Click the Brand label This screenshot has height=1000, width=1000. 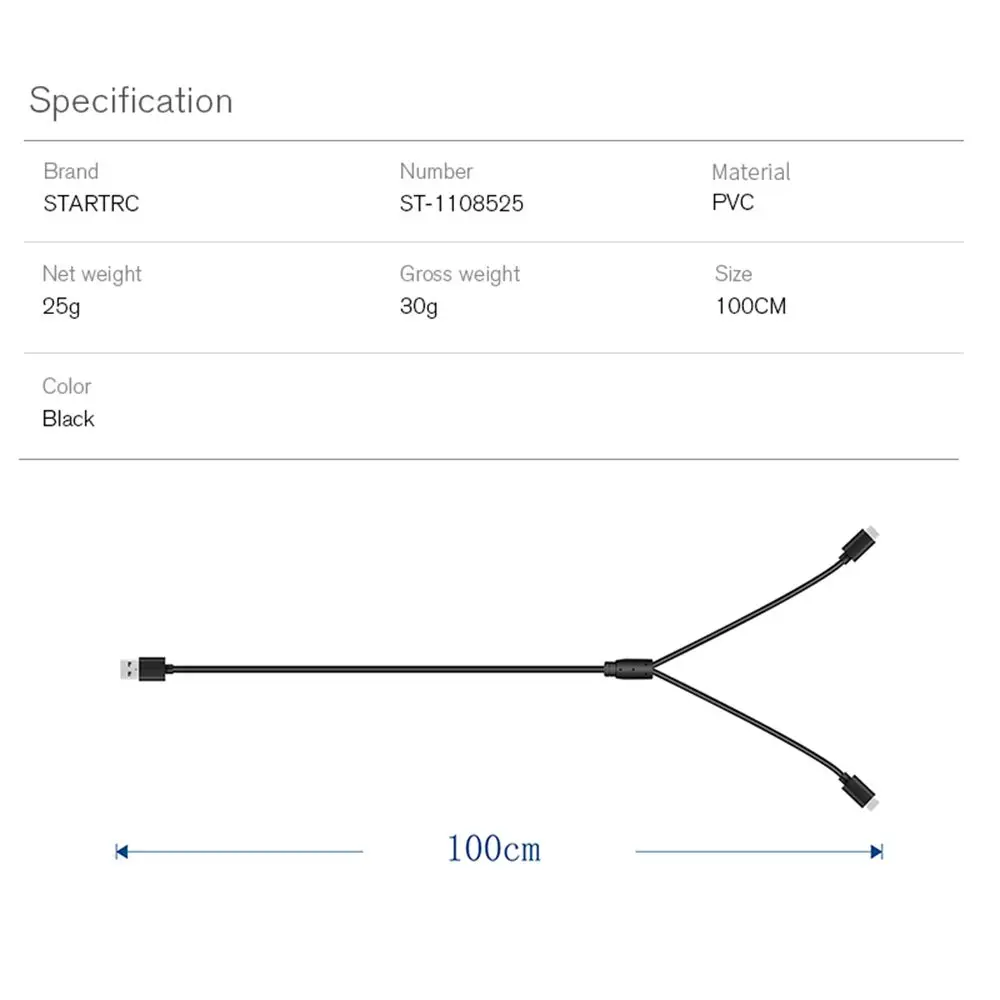(x=71, y=172)
